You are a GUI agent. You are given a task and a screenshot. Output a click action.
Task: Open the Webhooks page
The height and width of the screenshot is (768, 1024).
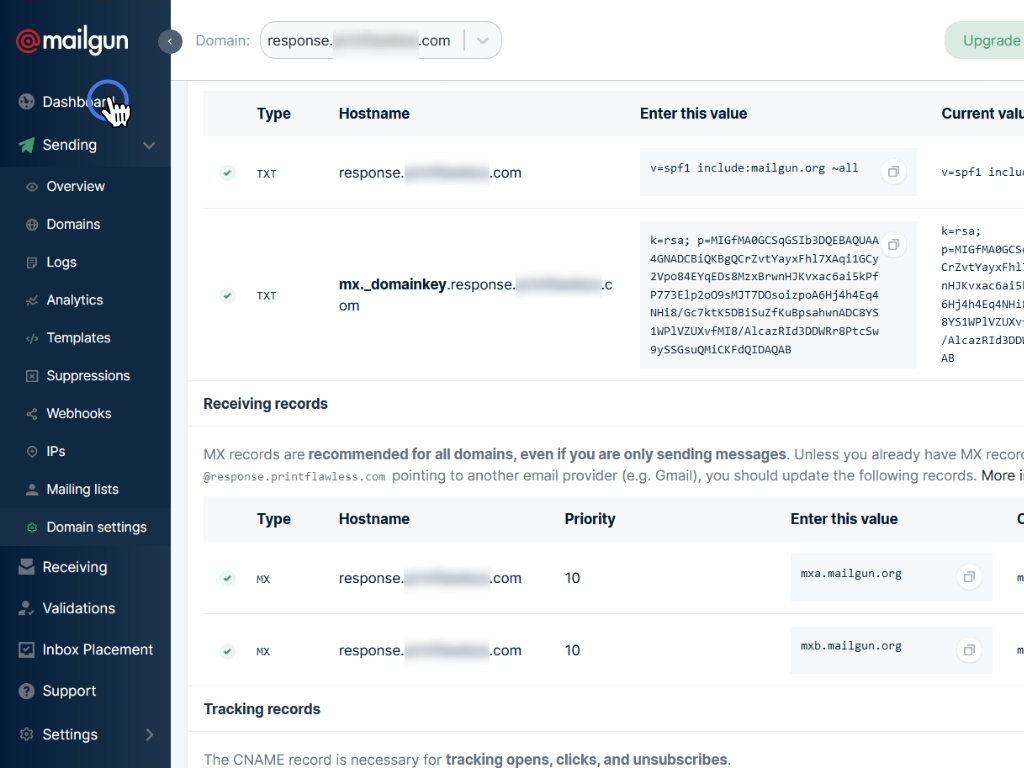point(78,413)
